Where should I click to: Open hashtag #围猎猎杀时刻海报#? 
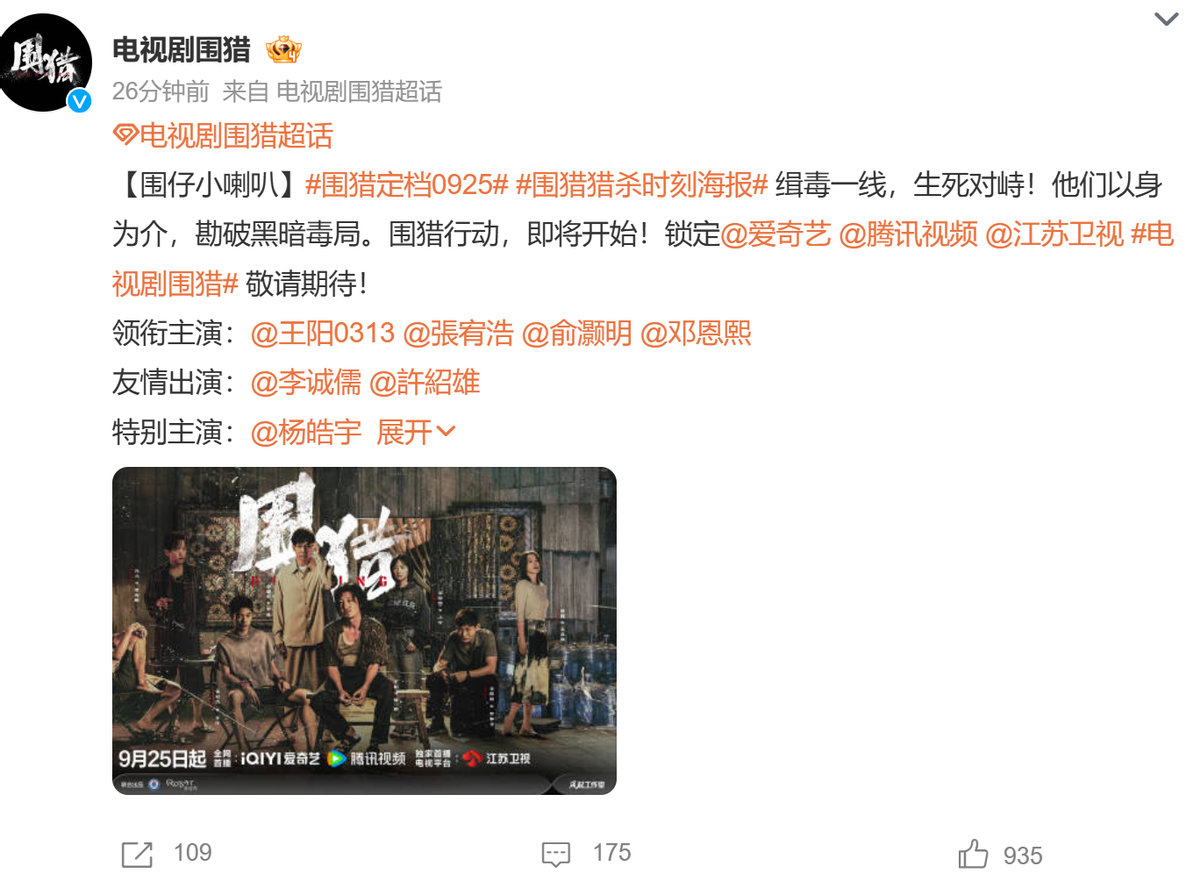(642, 185)
